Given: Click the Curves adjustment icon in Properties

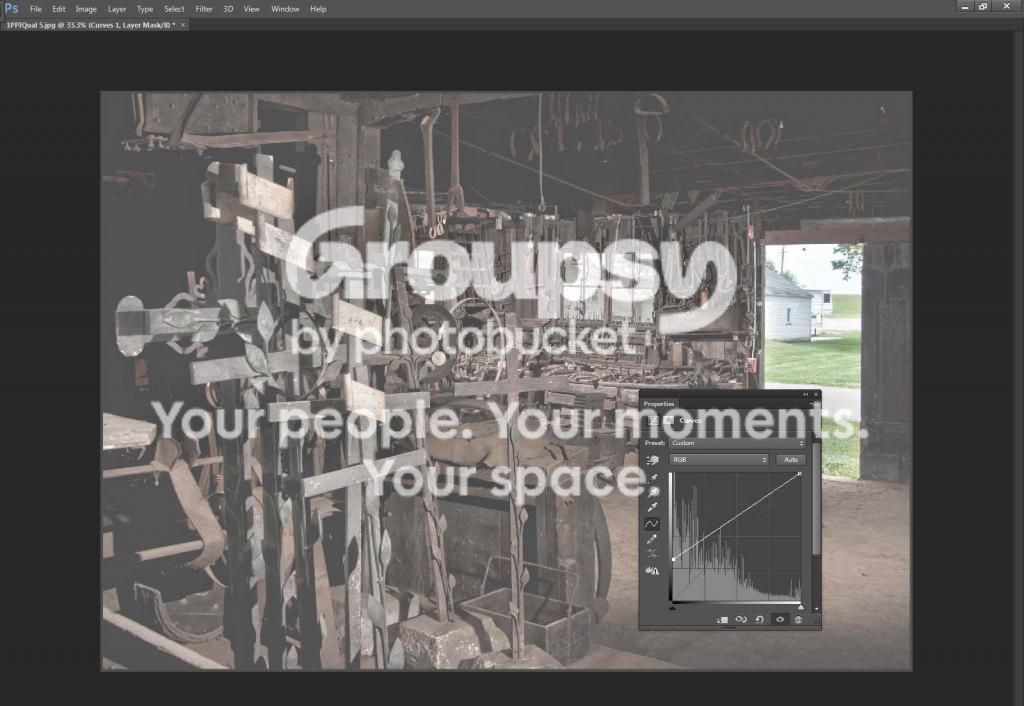Looking at the screenshot, I should (652, 421).
